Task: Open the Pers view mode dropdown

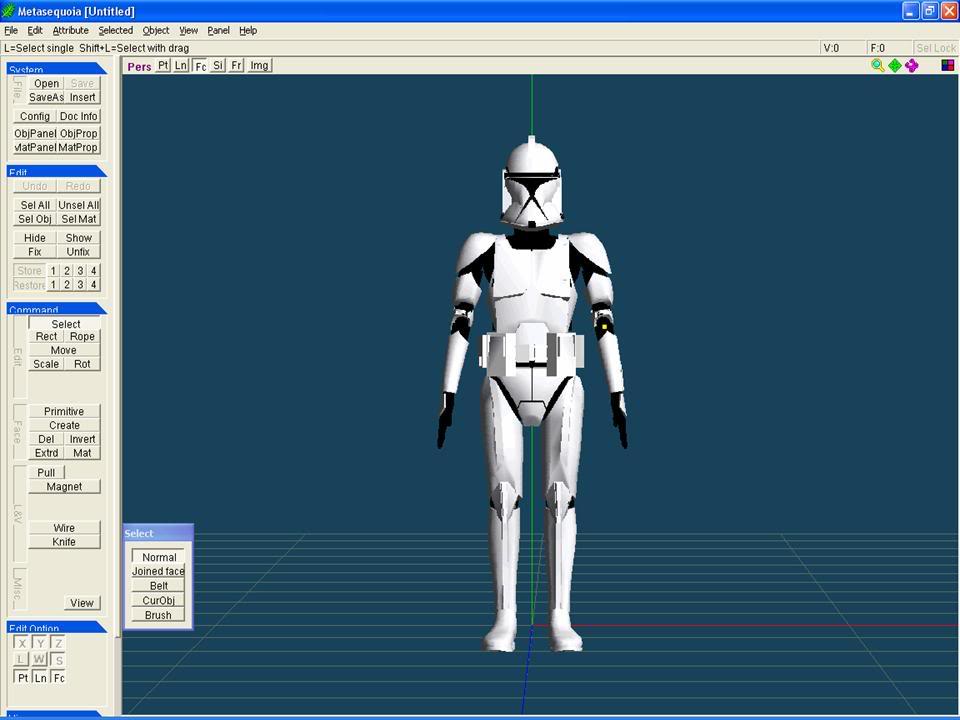Action: (x=139, y=67)
